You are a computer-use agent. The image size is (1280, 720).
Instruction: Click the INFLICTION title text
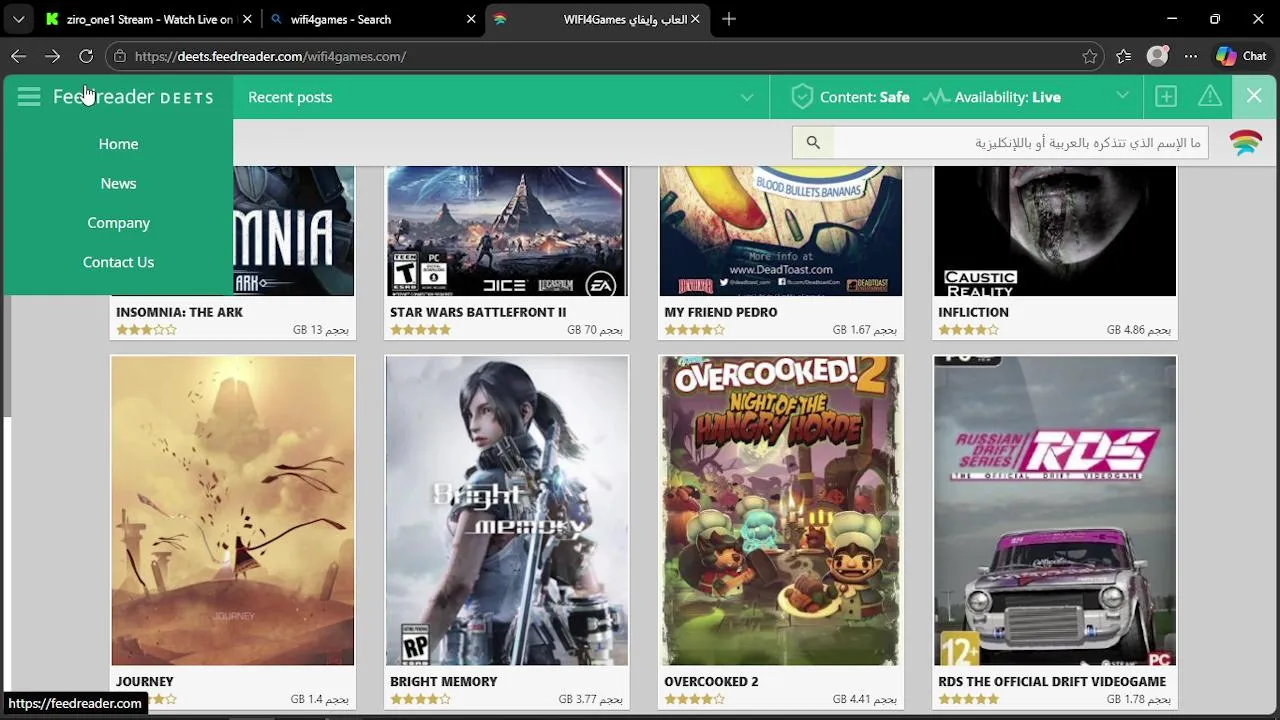coord(973,312)
